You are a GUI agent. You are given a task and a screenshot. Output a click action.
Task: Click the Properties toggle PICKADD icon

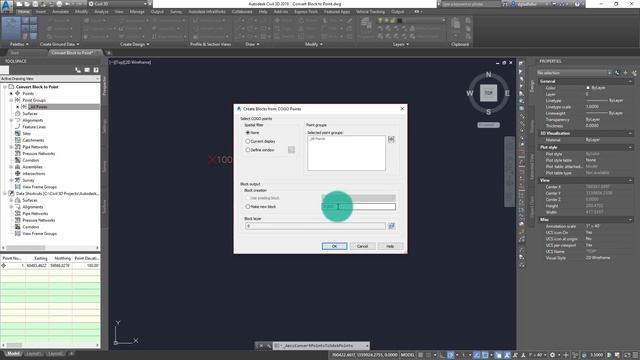617,73
